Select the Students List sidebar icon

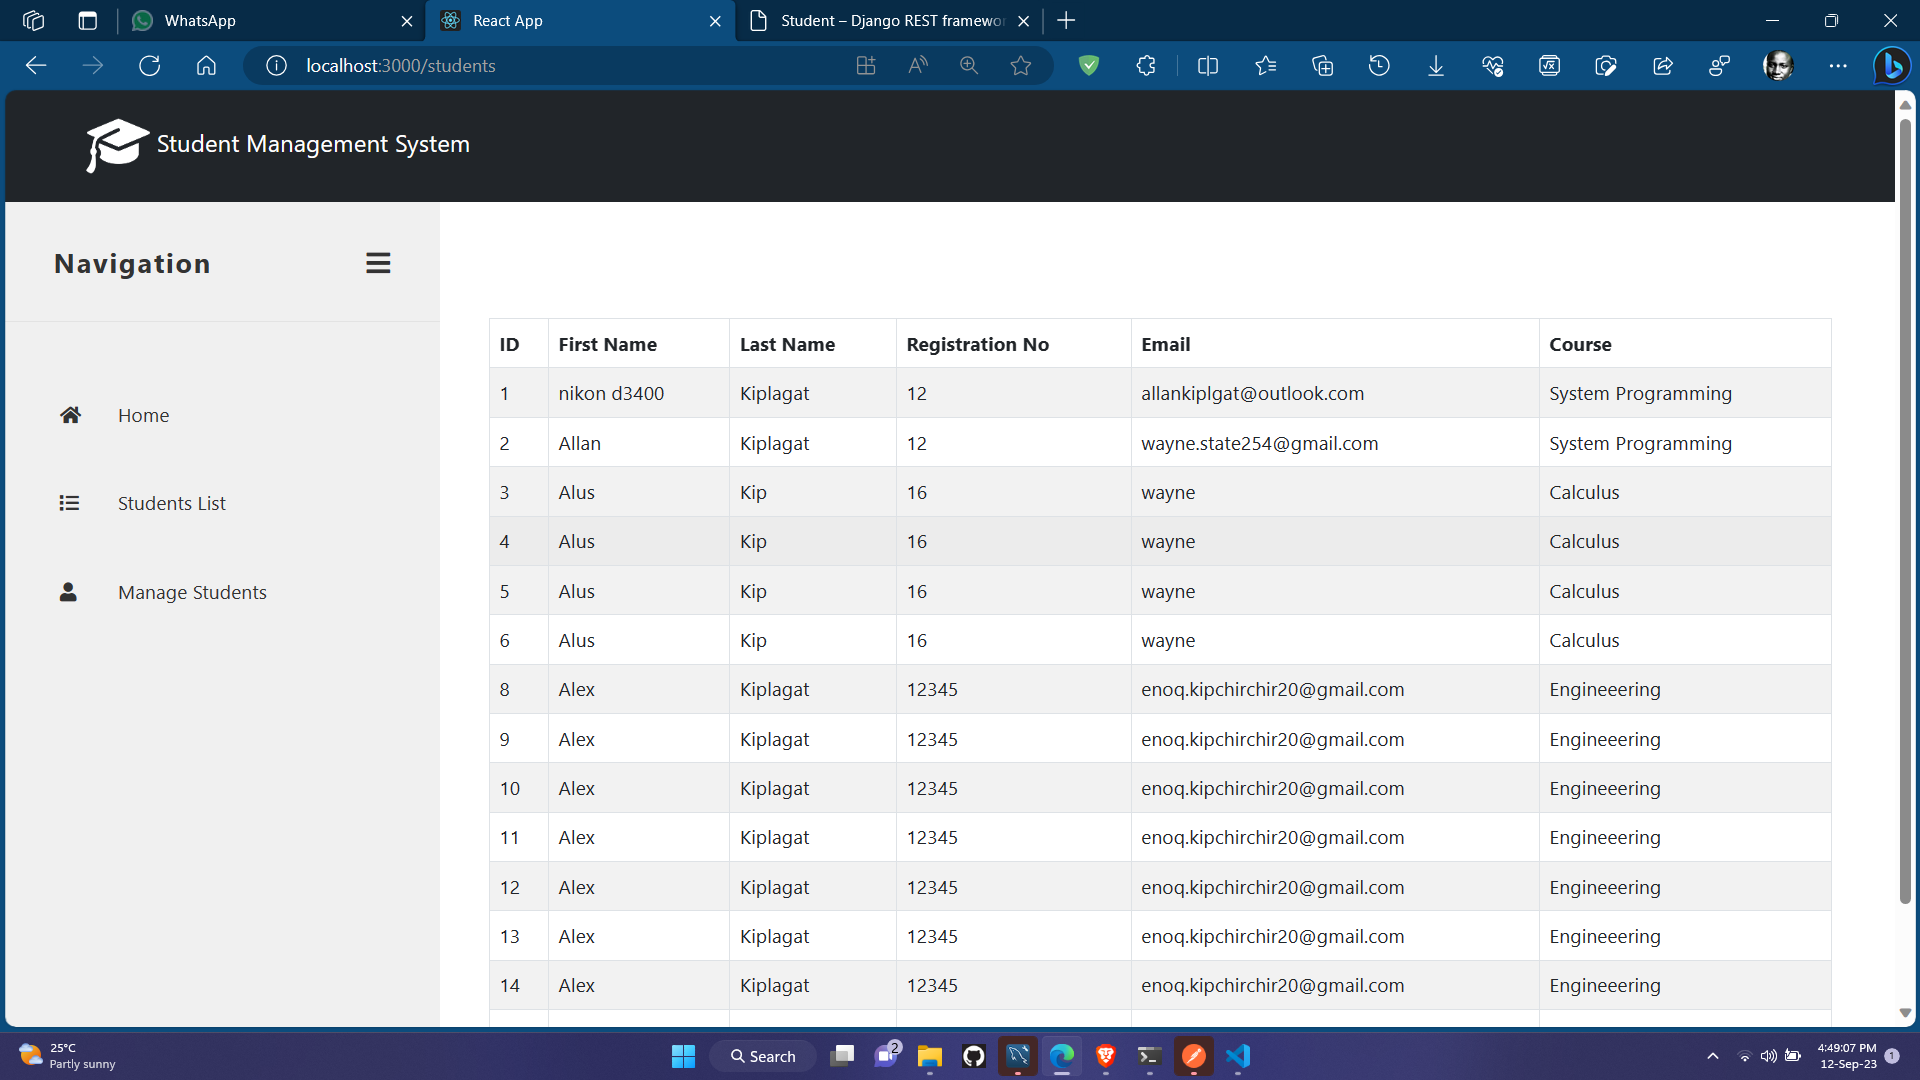[69, 503]
